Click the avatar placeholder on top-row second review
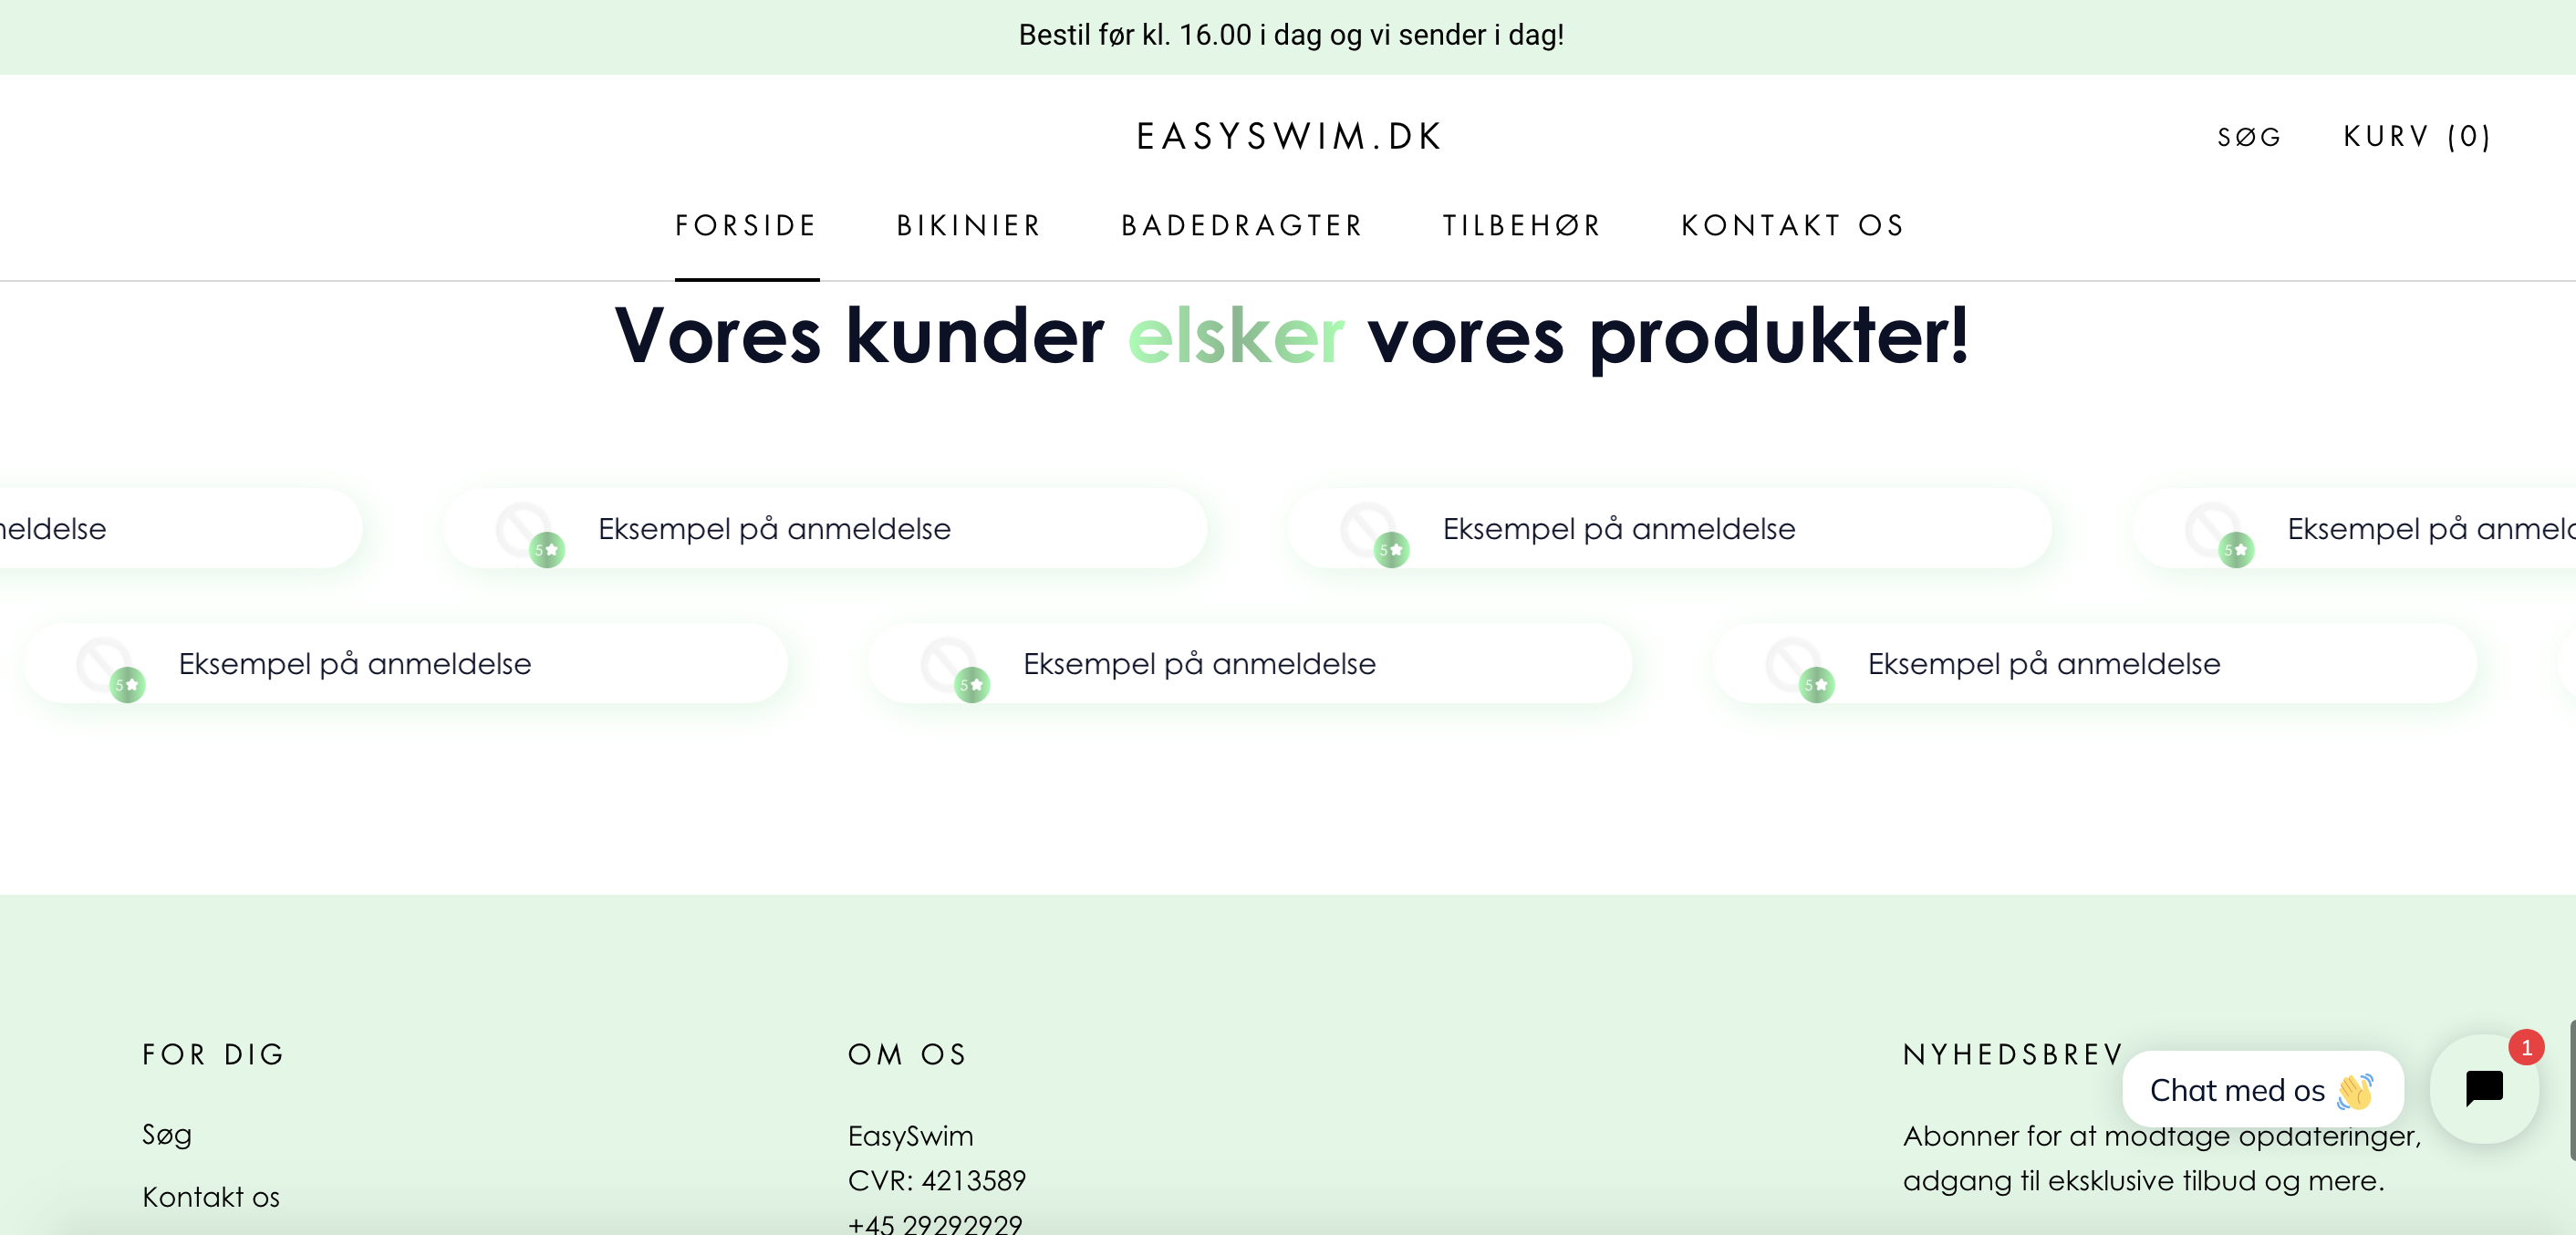 click(523, 527)
